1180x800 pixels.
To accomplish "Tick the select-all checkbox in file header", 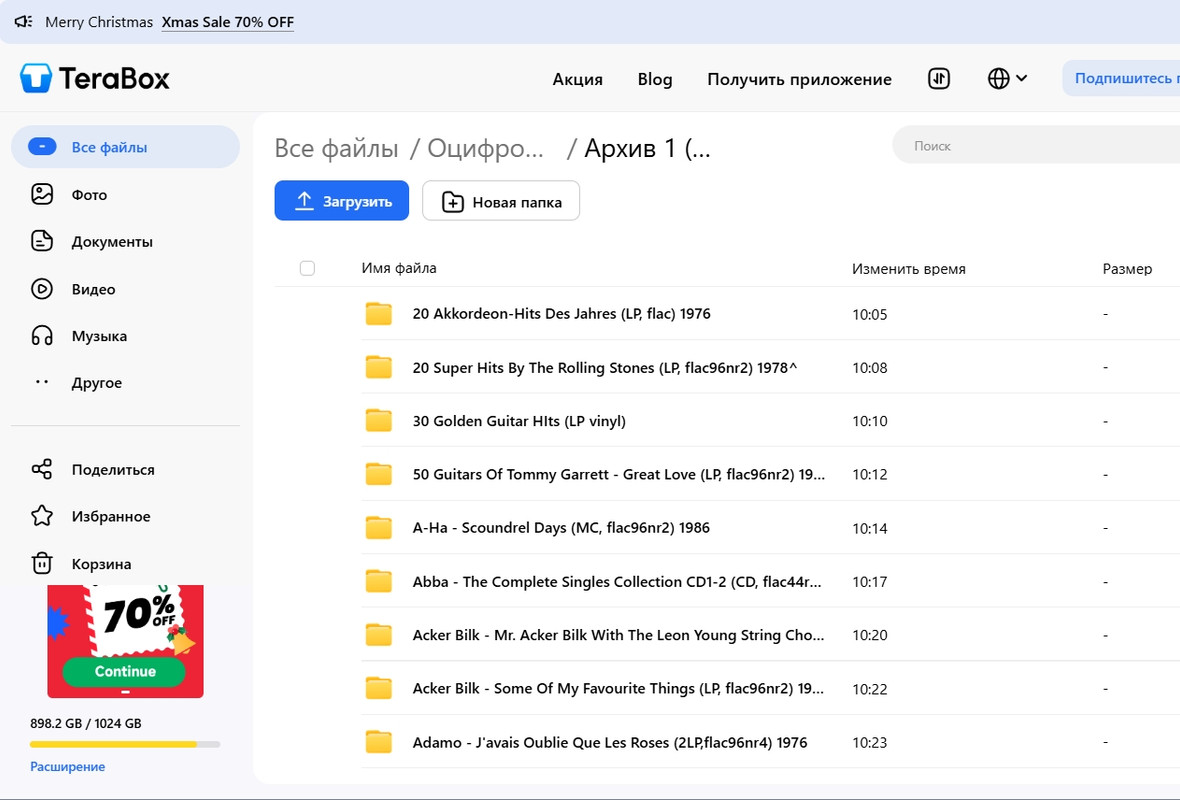I will tap(307, 269).
